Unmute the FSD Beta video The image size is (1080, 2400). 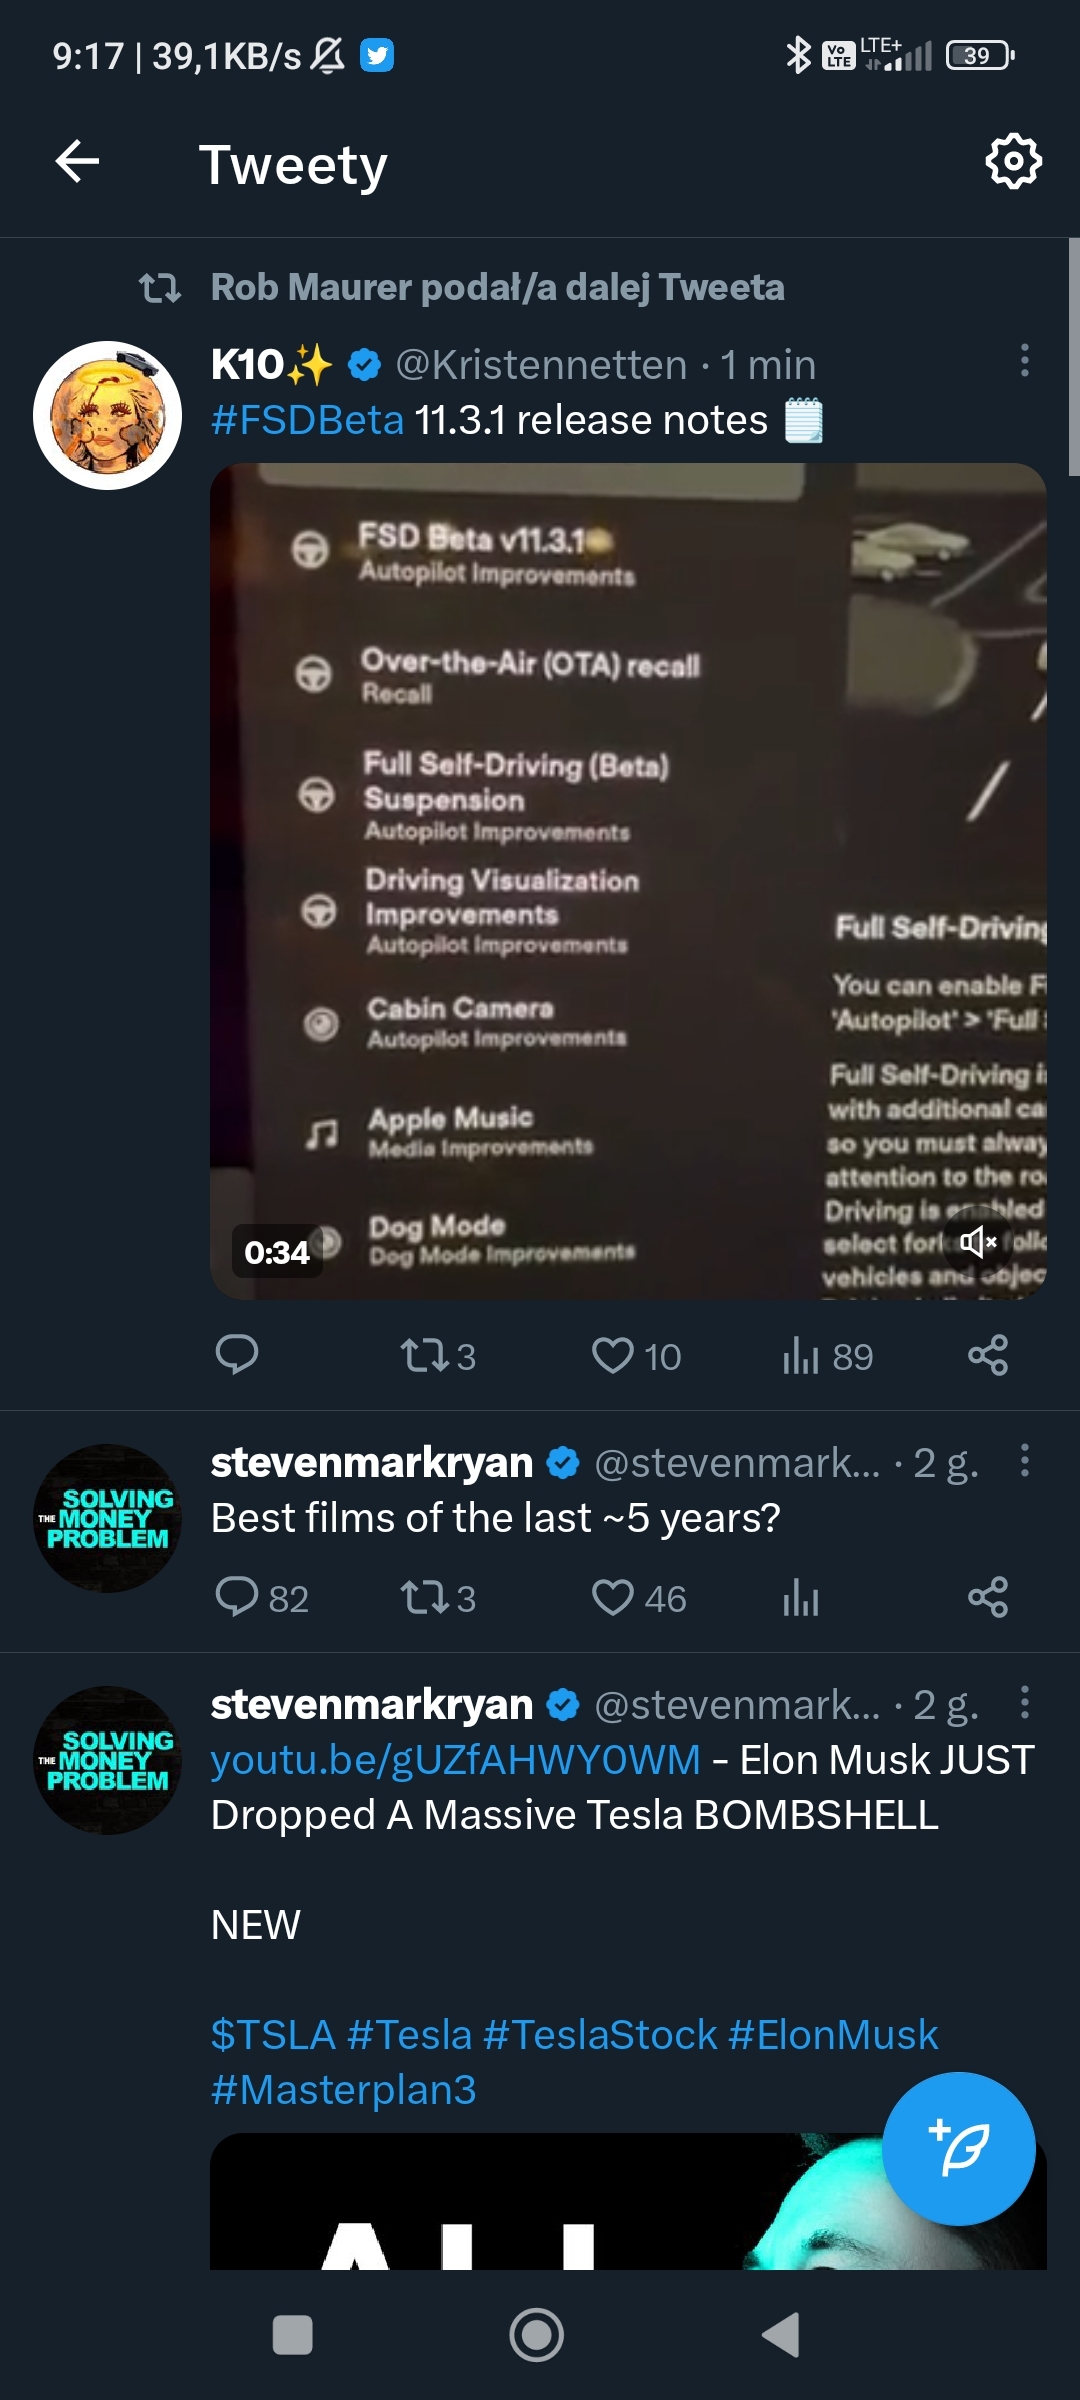point(977,1242)
